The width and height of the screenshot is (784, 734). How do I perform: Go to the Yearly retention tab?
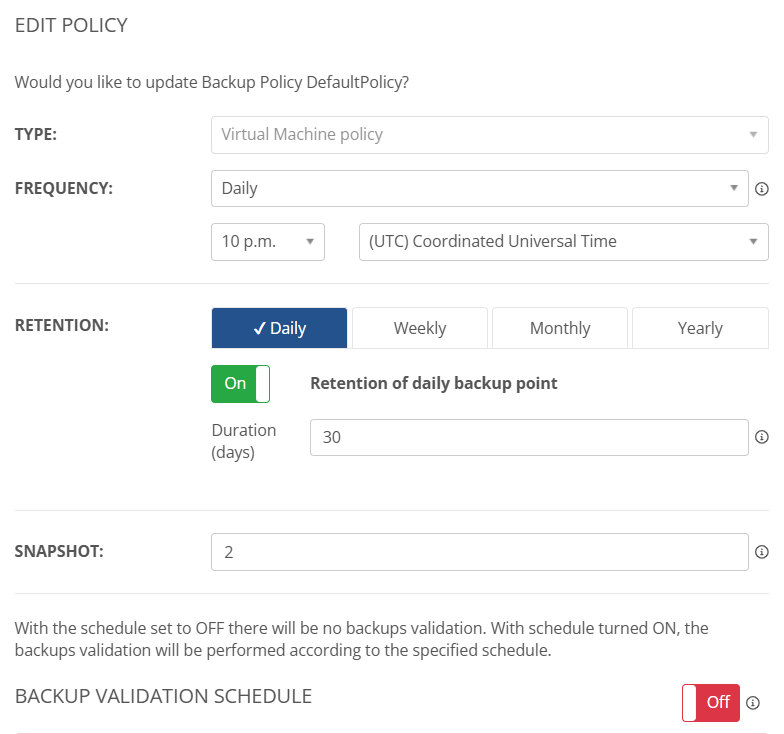point(700,328)
